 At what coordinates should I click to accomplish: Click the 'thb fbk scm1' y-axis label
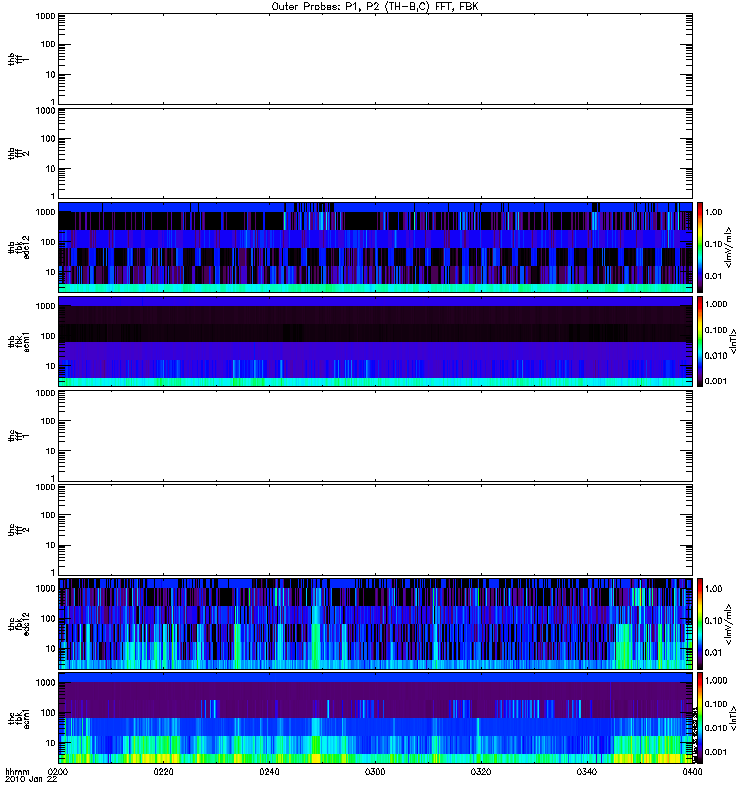18,341
